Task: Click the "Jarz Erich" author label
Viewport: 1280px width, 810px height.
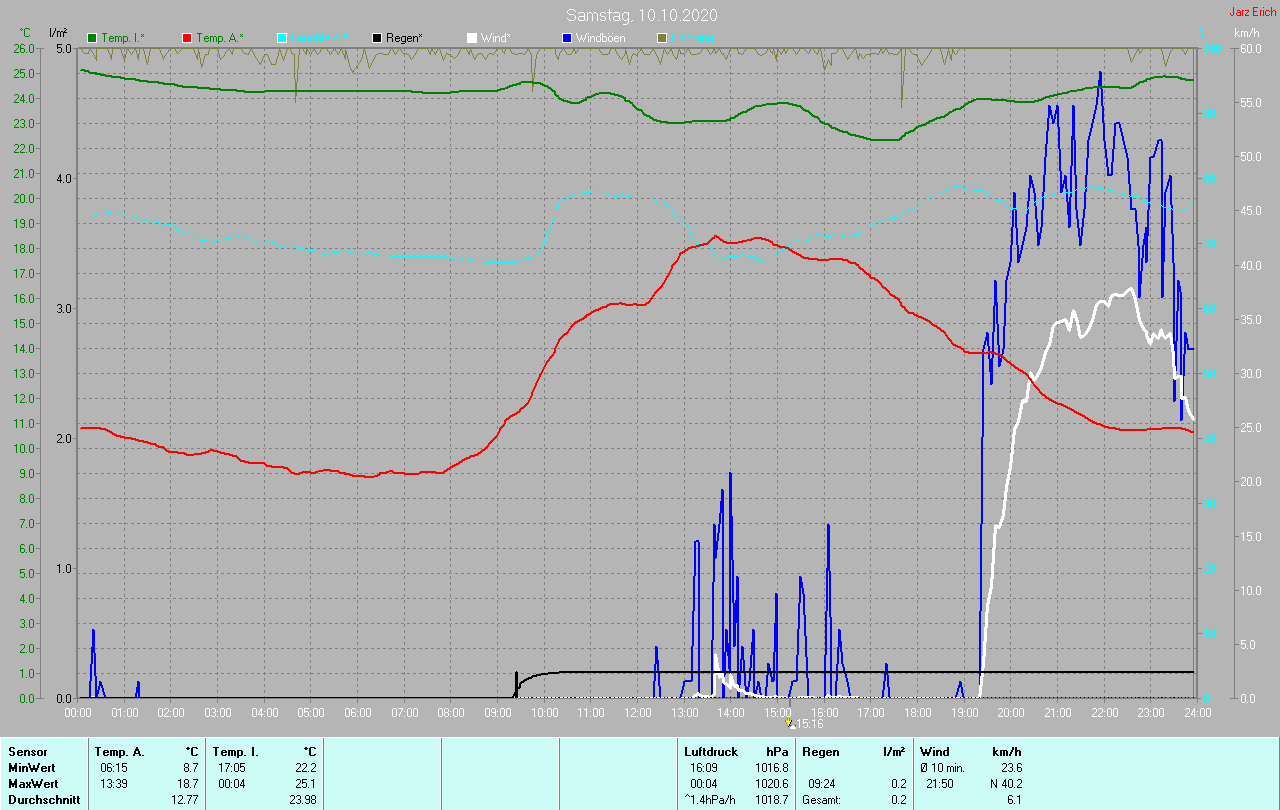Action: (1252, 12)
